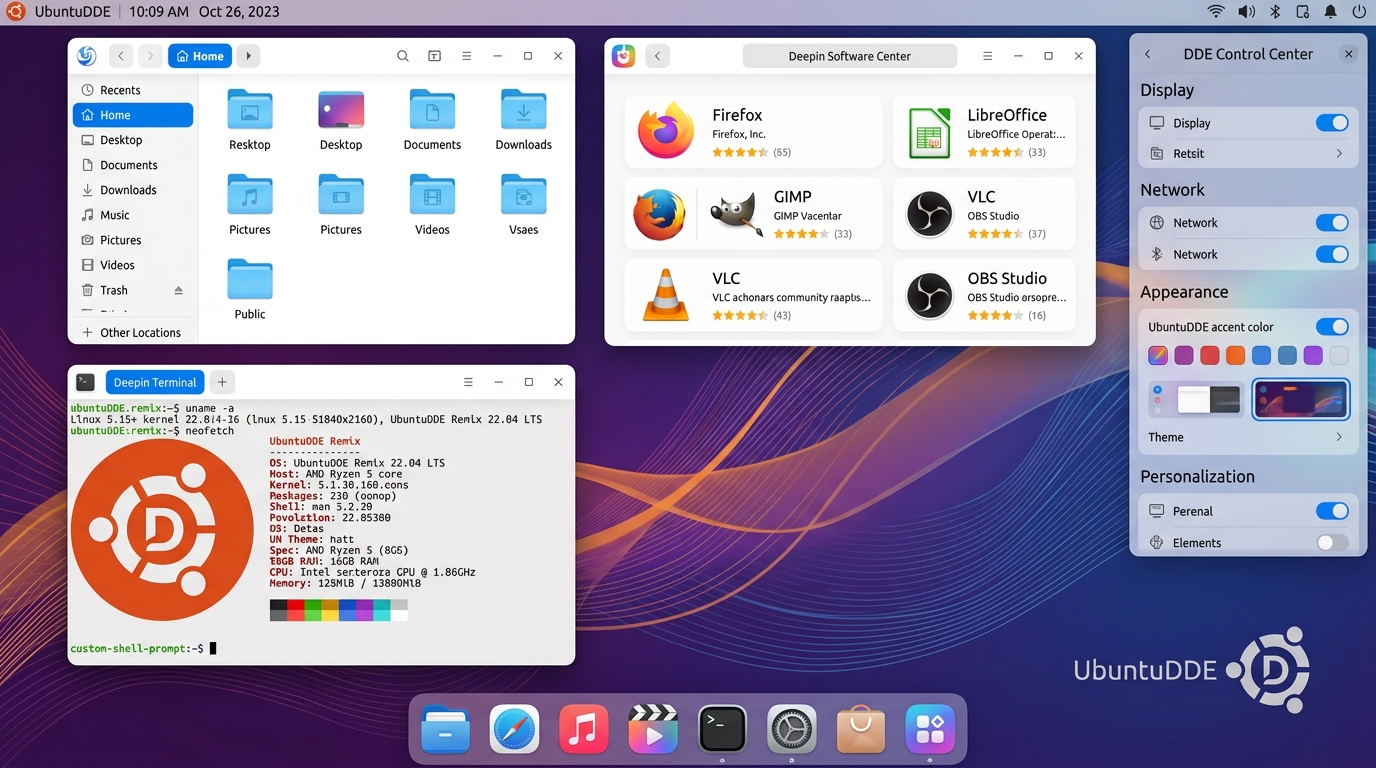The width and height of the screenshot is (1376, 768).
Task: Toggle the Network switch with globe icon
Action: click(1332, 223)
